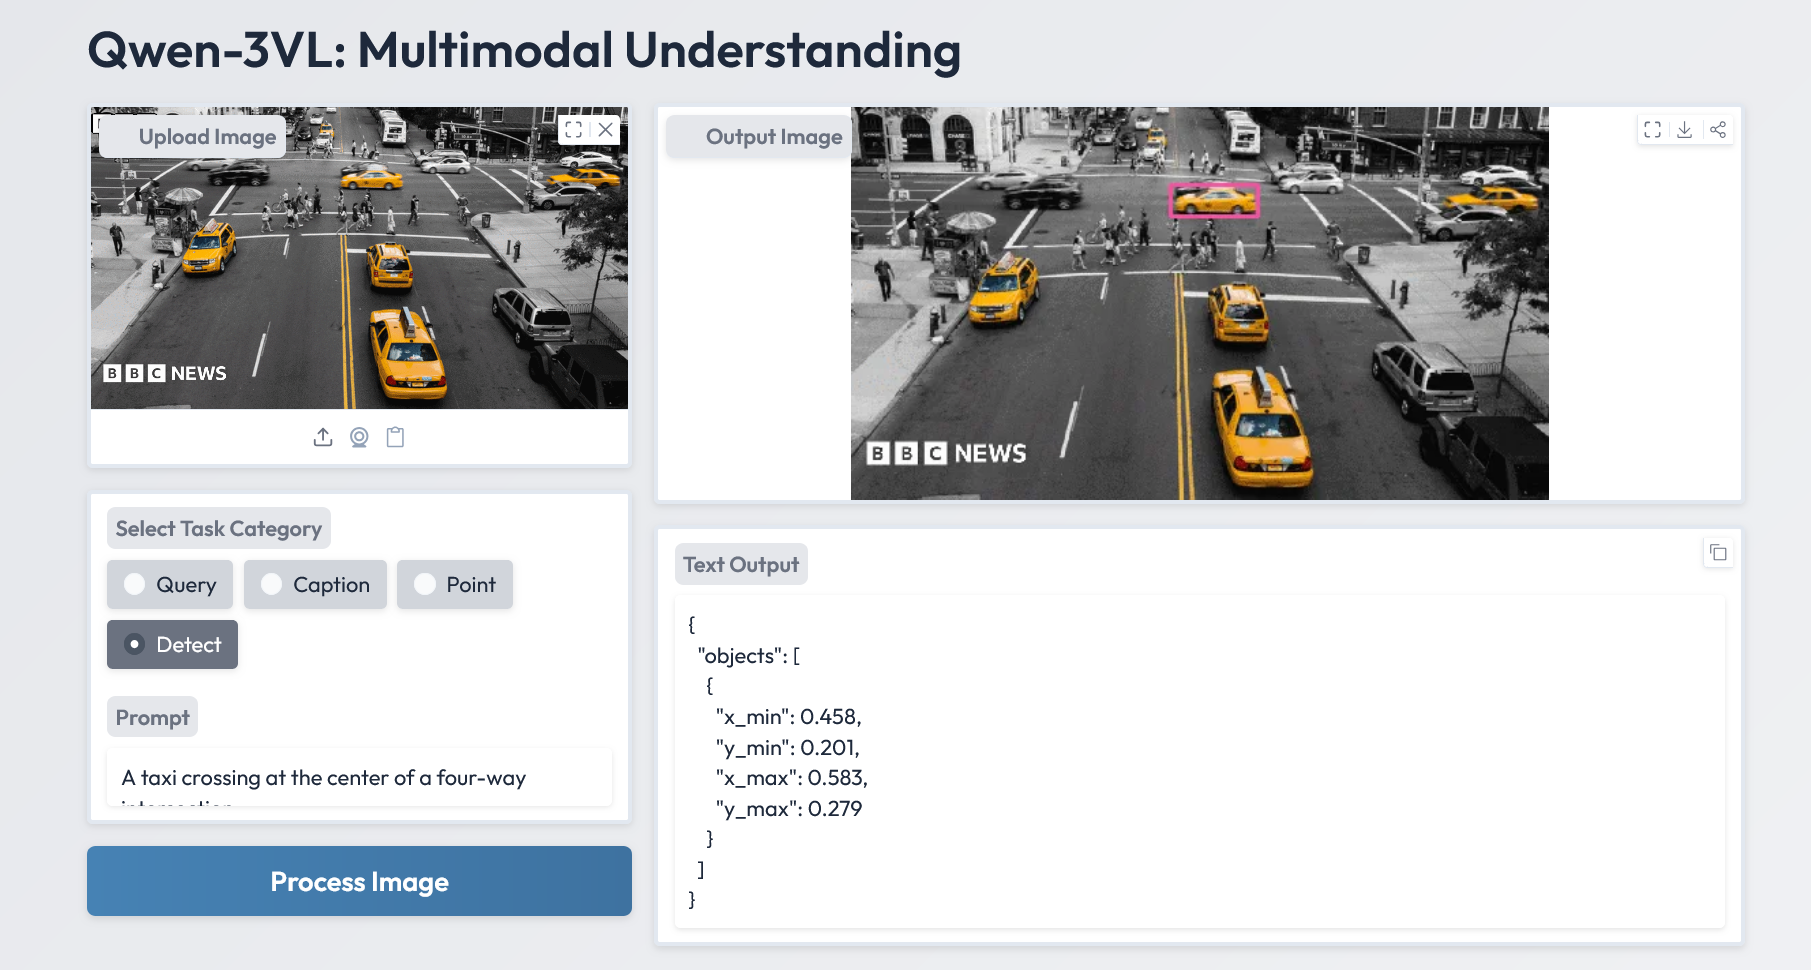View the output image in fullscreen

pos(1652,130)
